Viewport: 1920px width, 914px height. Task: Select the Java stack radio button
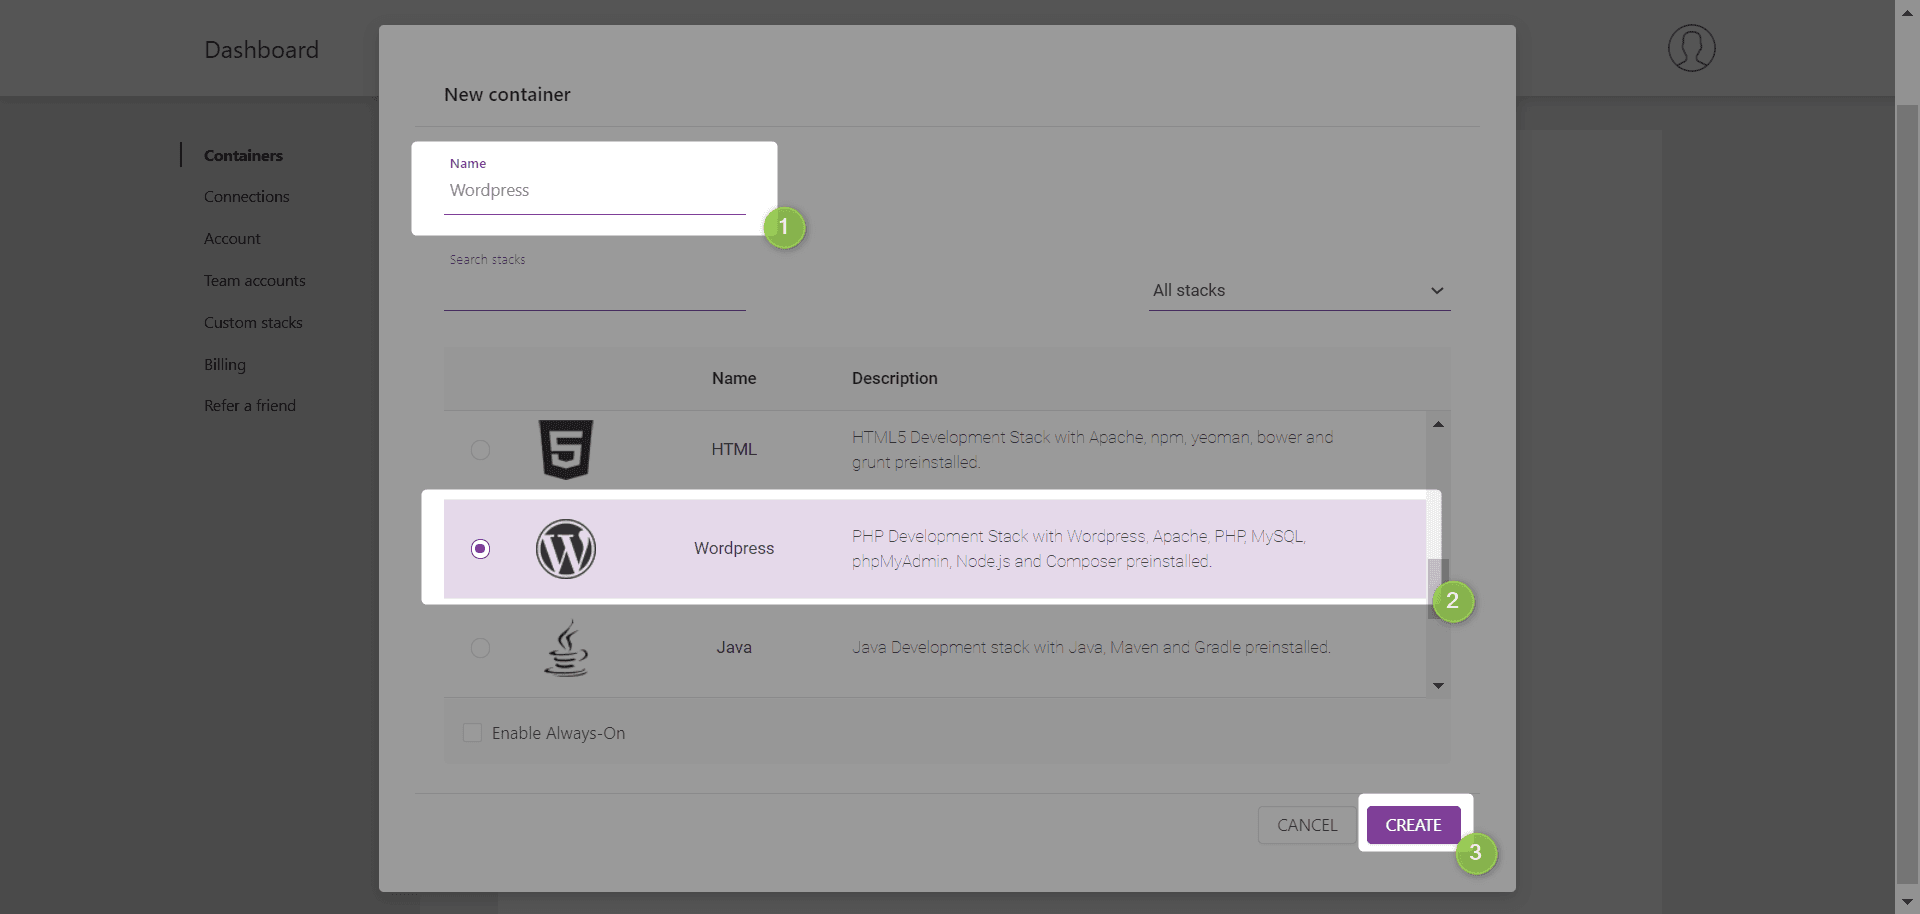480,648
